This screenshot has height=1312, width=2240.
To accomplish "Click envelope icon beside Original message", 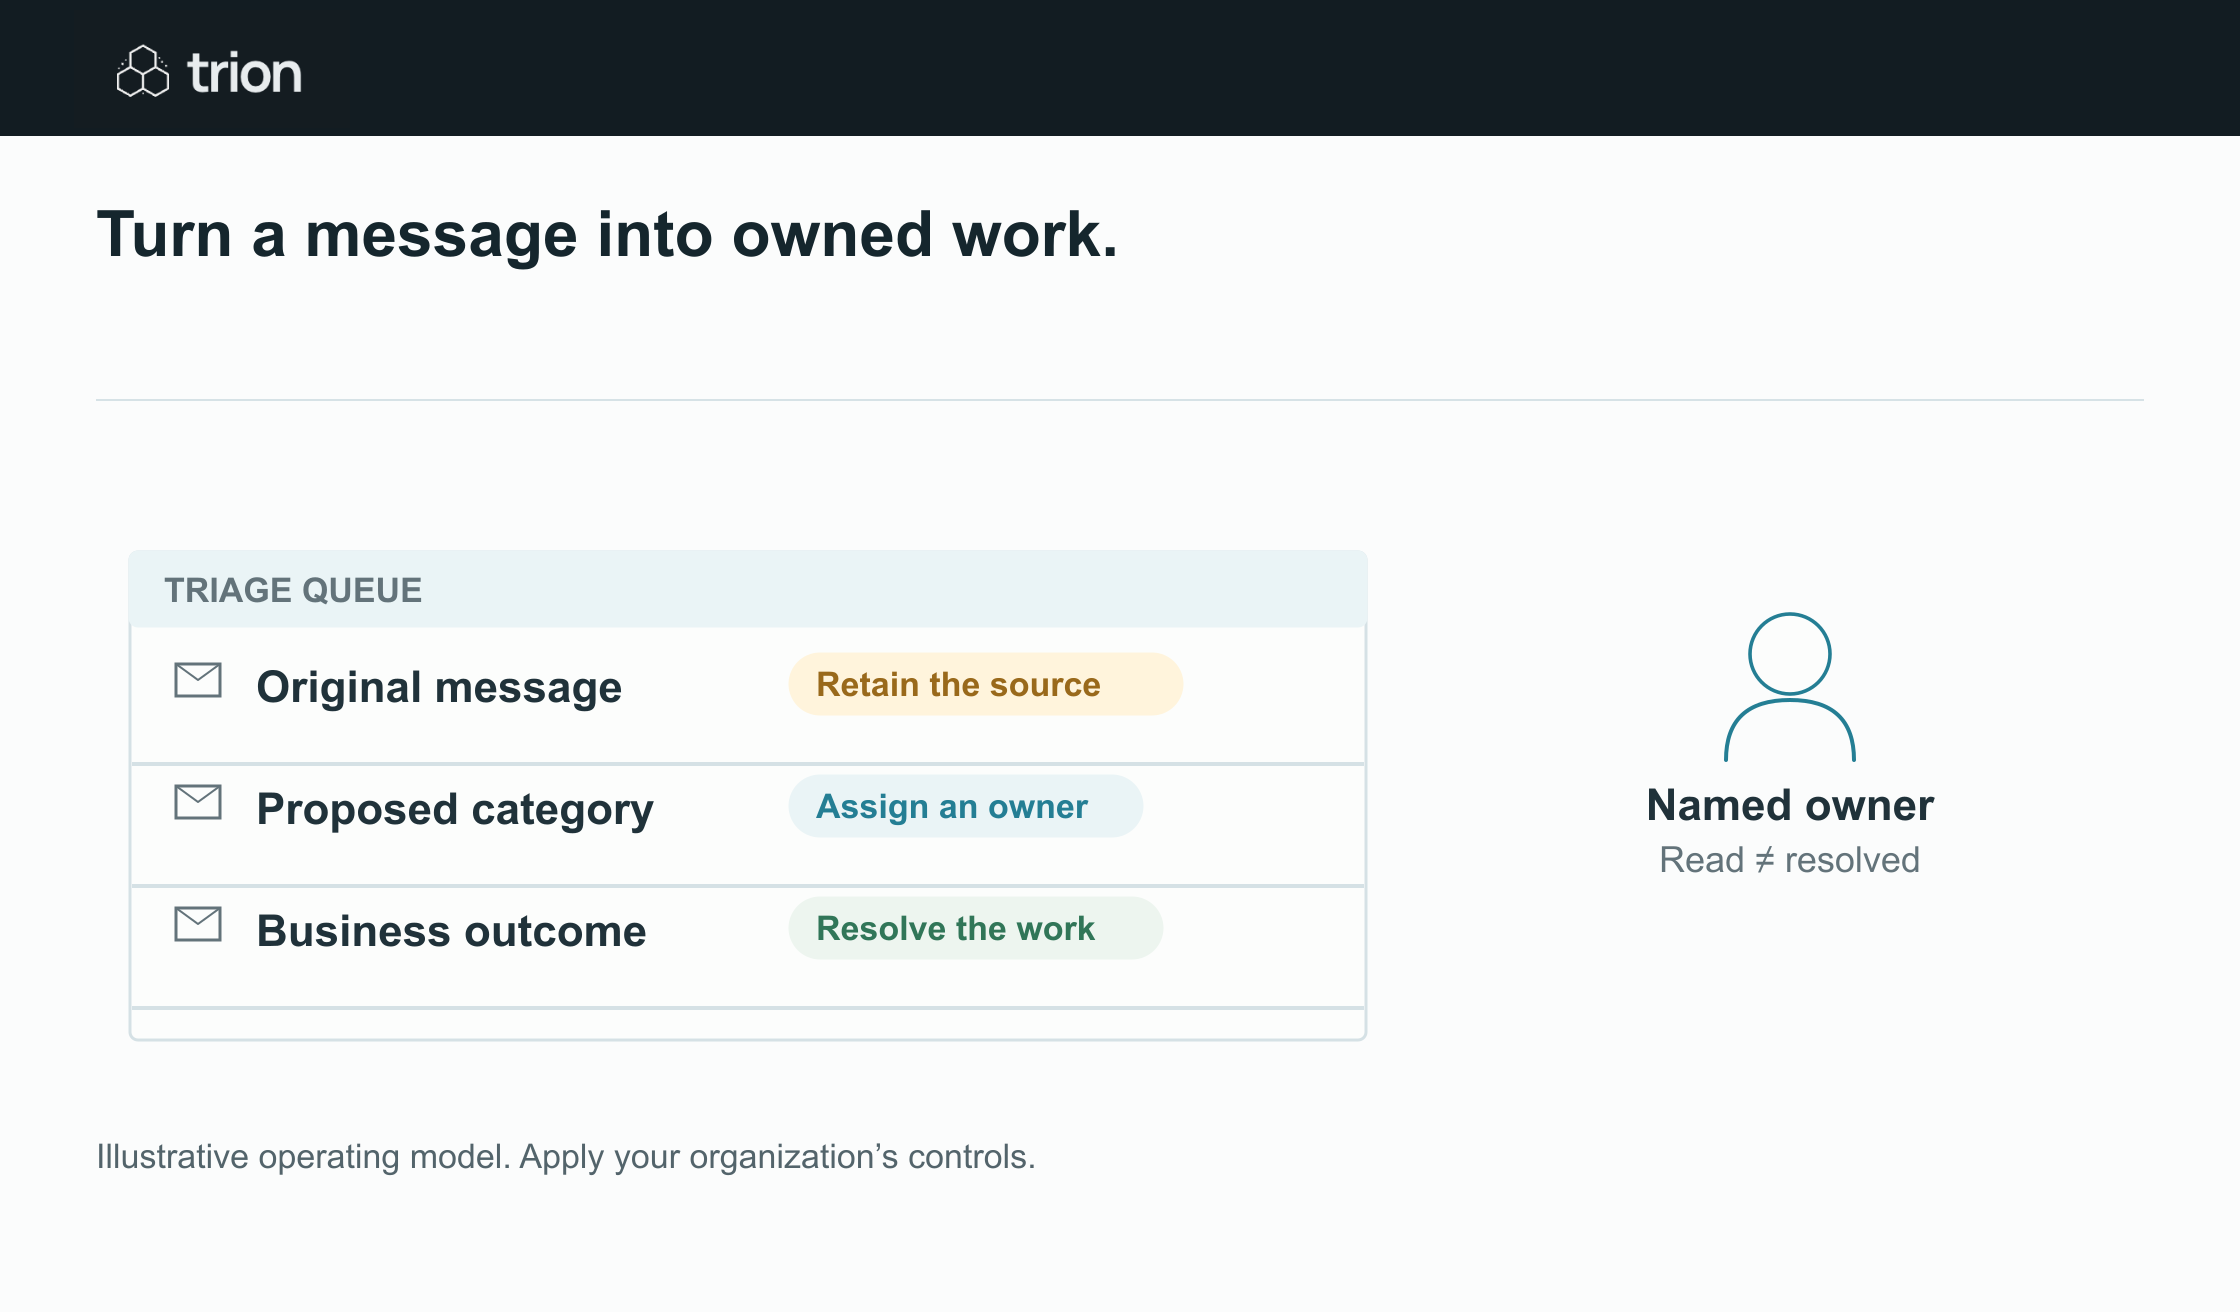I will 198,680.
